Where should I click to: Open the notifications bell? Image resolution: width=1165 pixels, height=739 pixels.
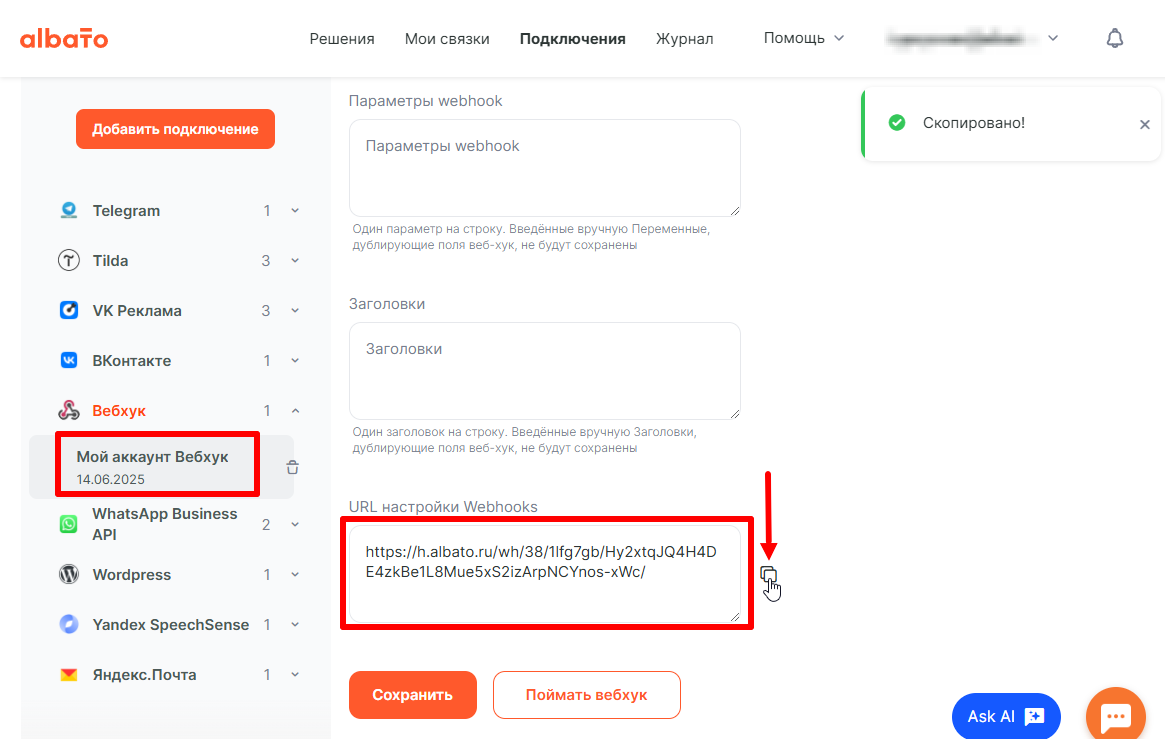(1114, 39)
